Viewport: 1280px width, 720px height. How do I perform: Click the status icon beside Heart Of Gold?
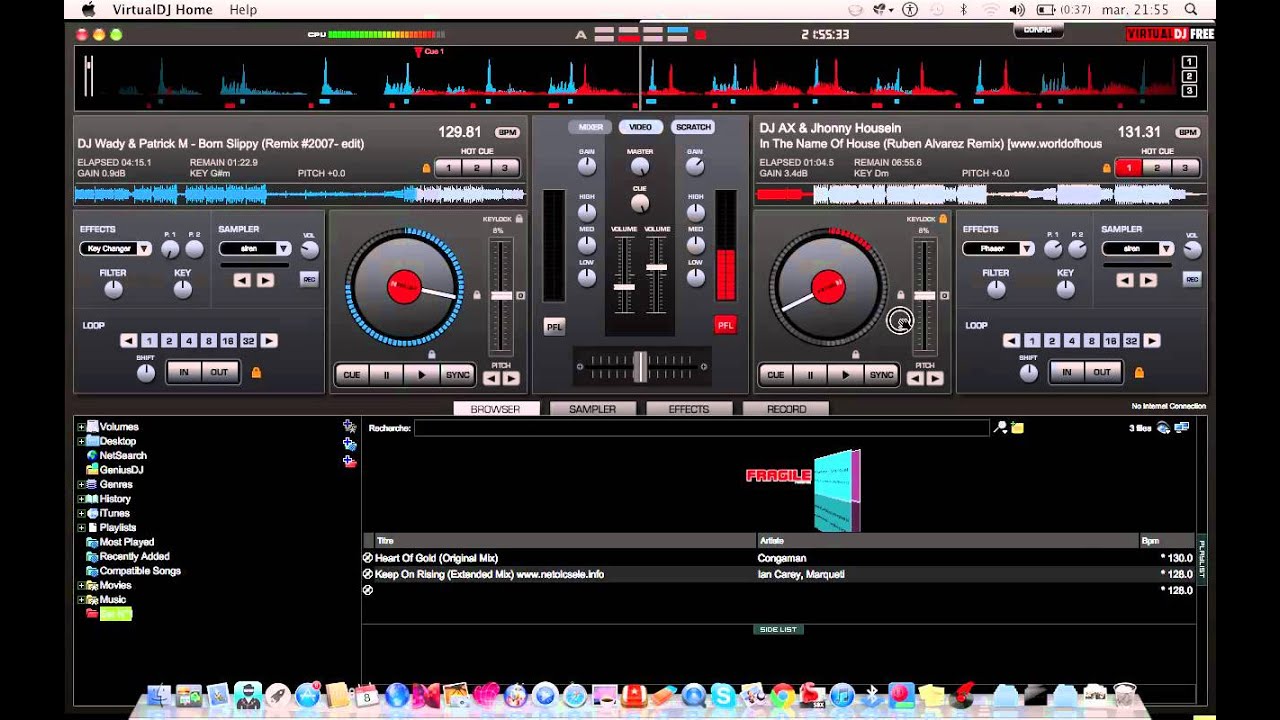[x=367, y=558]
